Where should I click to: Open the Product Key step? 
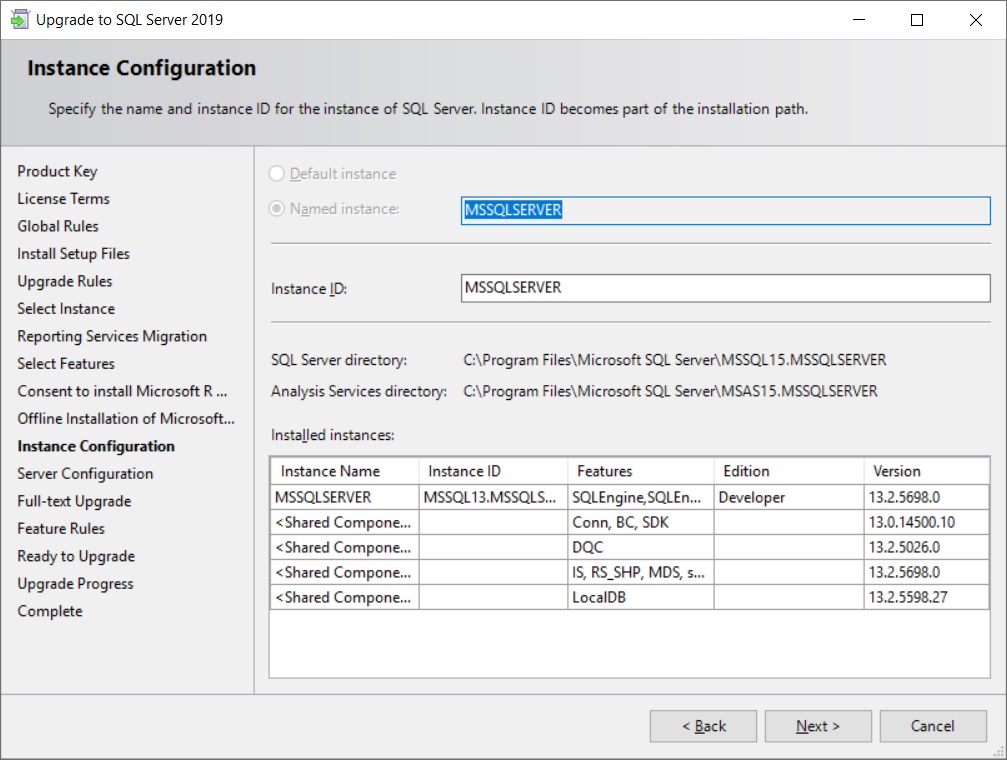coord(57,172)
